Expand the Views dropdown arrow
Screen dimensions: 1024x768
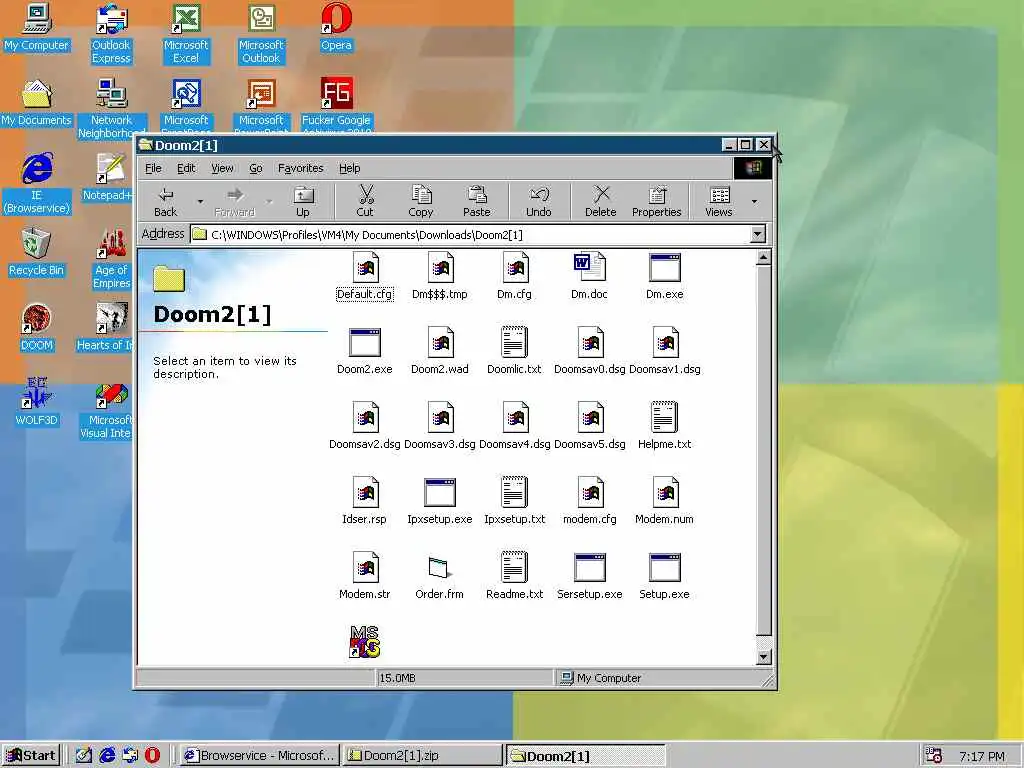point(754,202)
